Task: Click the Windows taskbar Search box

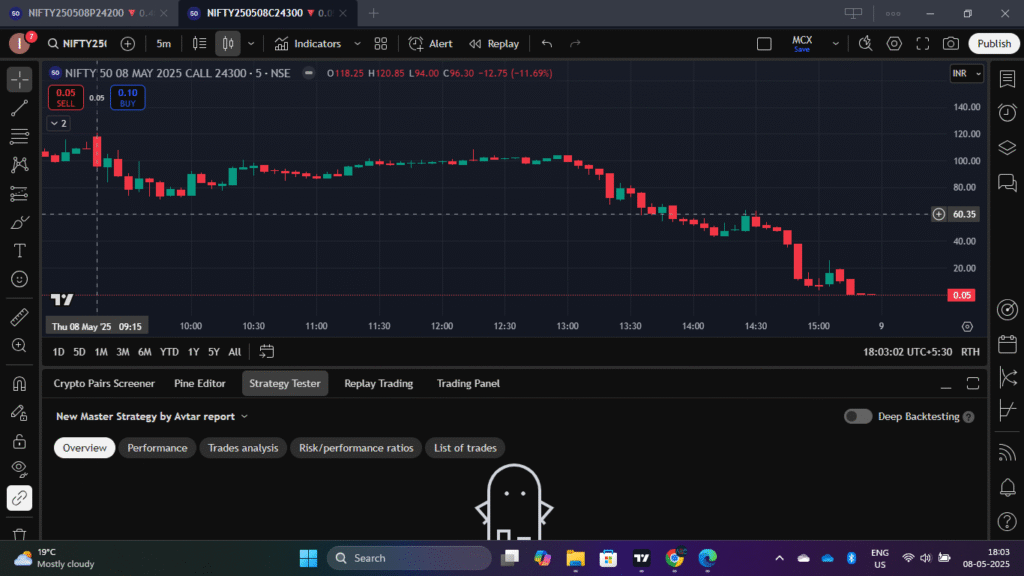Action: pos(409,558)
